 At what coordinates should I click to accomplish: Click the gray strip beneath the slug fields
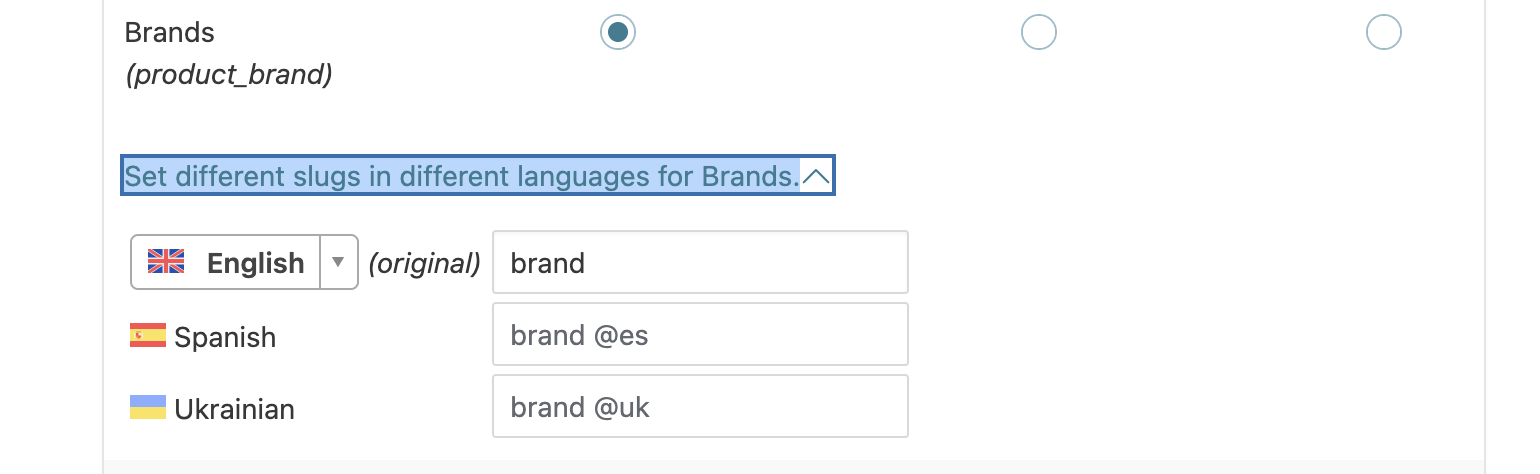794,467
